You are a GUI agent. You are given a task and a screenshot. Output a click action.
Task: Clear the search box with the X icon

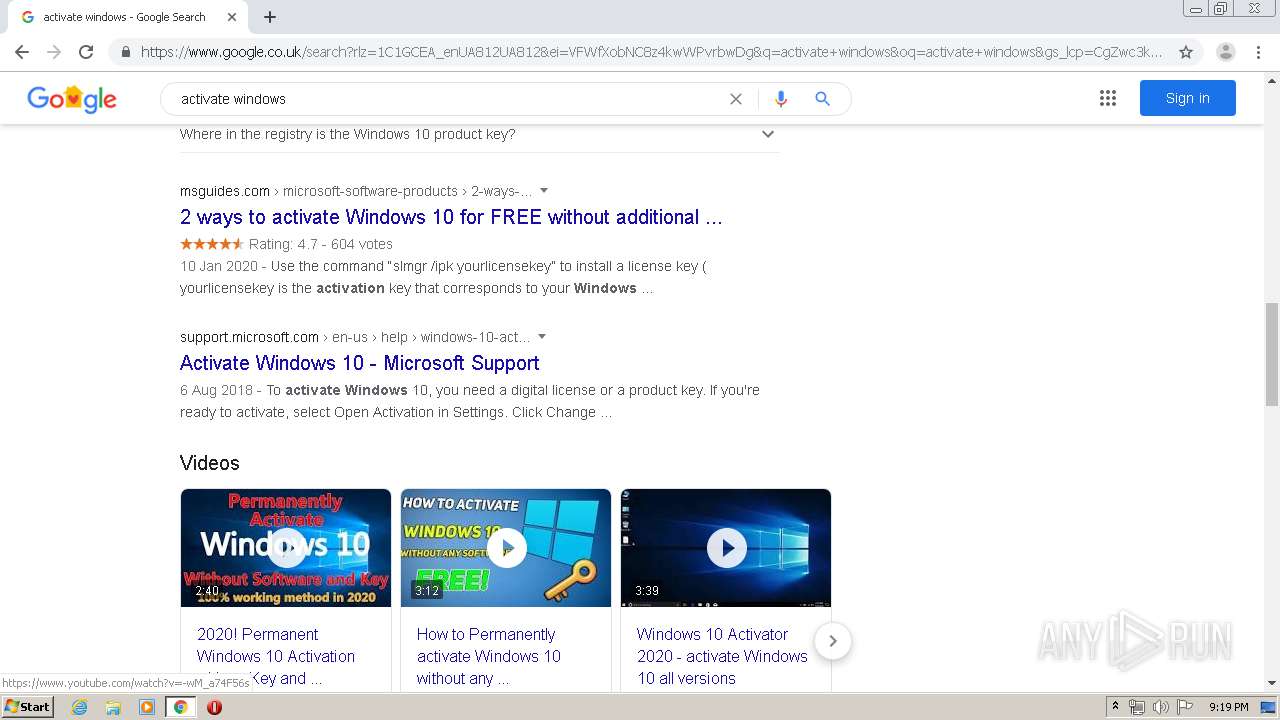tap(736, 99)
